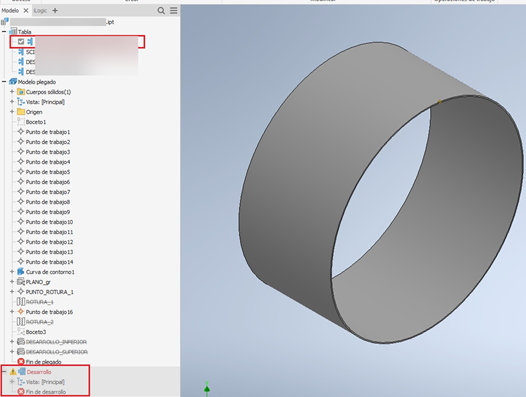Collapse the Tabla node

coord(4,32)
